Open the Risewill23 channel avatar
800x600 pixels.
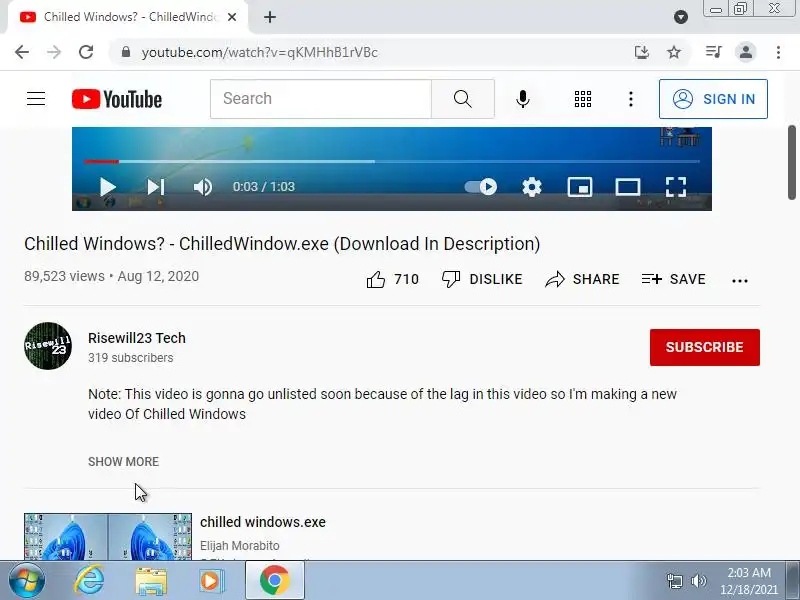coord(48,346)
